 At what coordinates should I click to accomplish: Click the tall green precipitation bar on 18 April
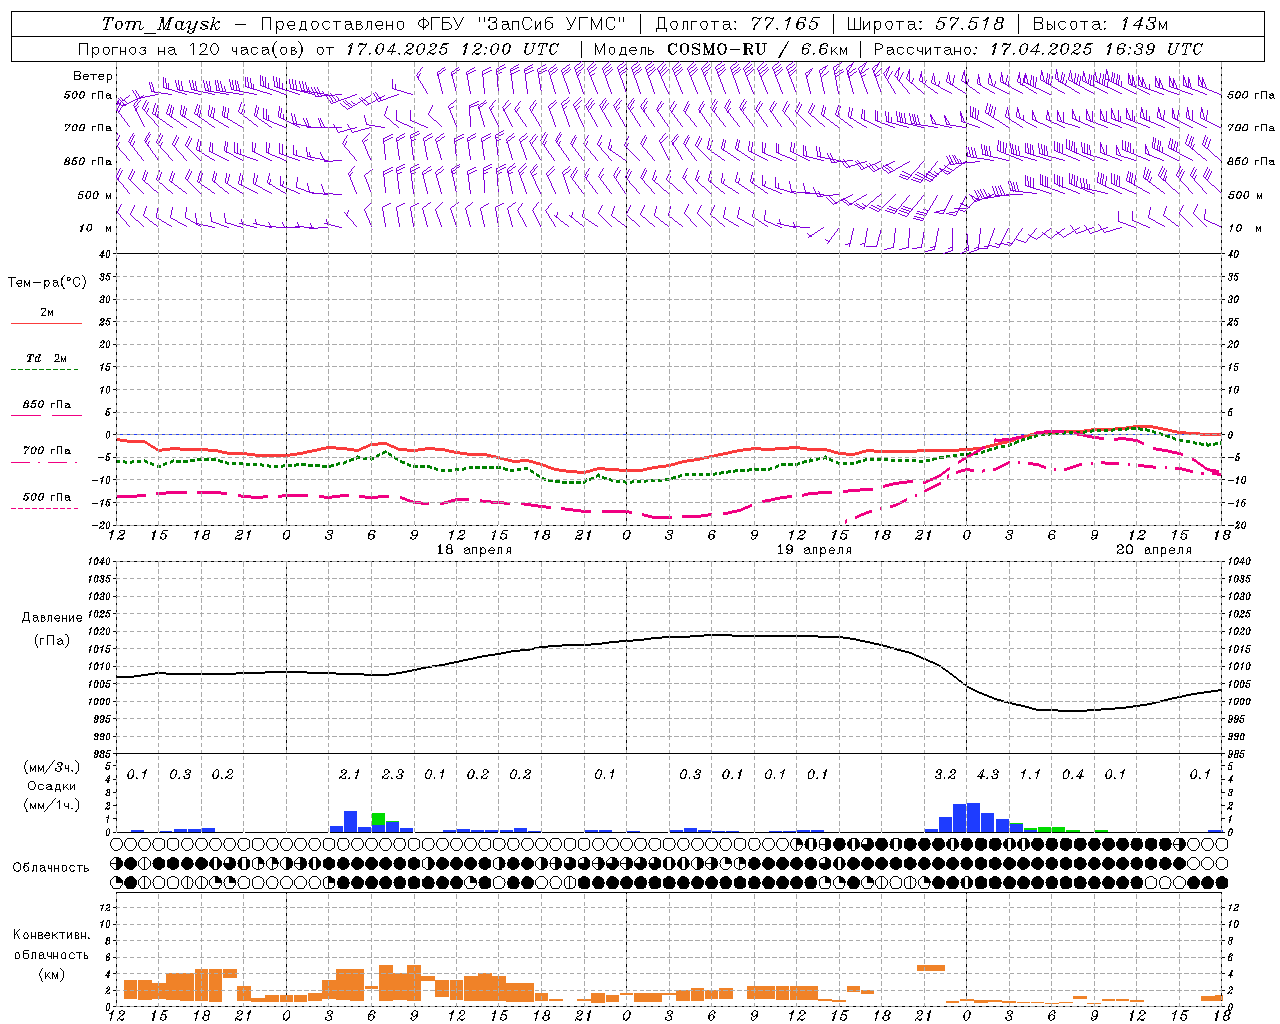point(378,819)
